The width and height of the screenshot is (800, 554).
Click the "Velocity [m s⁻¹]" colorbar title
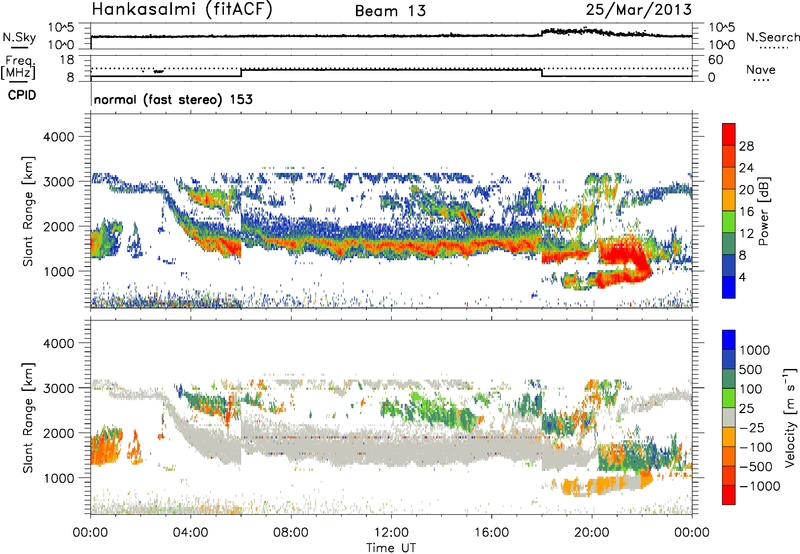[x=790, y=417]
